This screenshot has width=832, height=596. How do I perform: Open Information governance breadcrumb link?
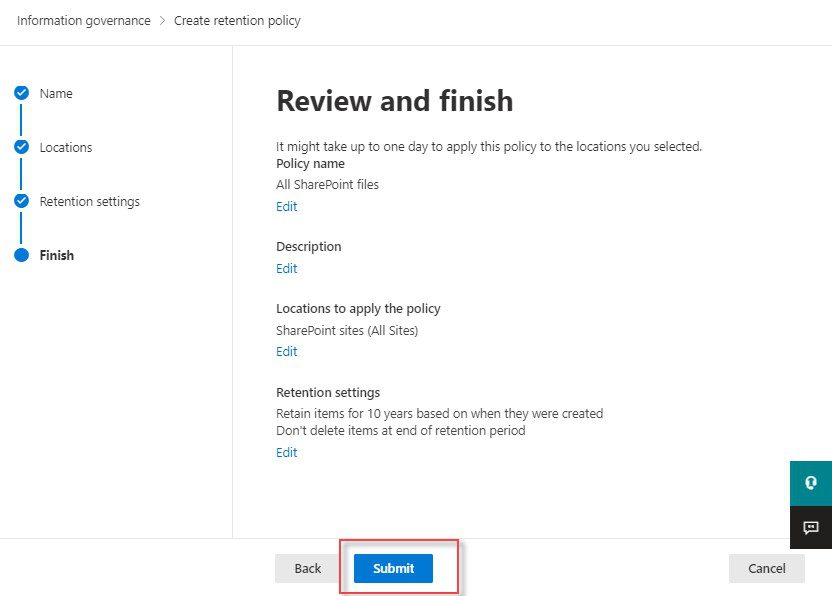point(84,21)
